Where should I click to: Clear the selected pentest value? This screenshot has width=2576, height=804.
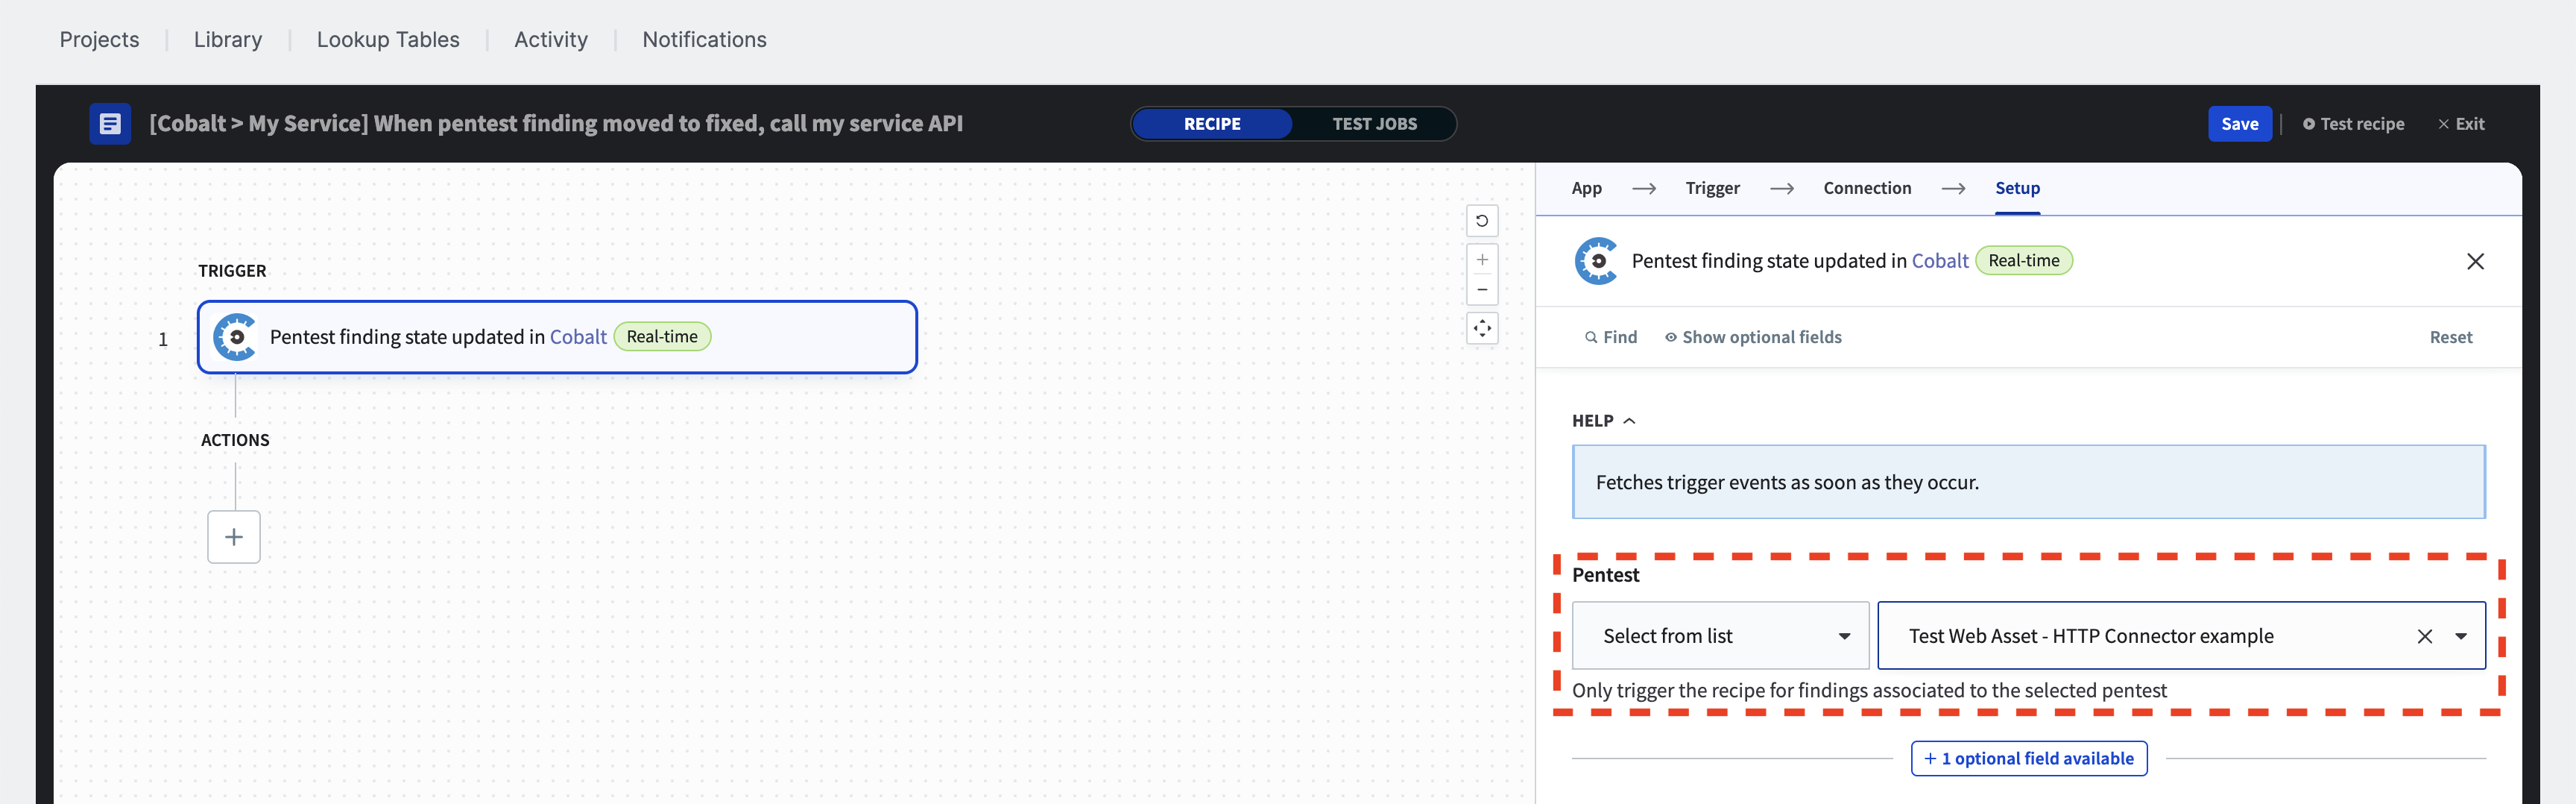tap(2425, 636)
